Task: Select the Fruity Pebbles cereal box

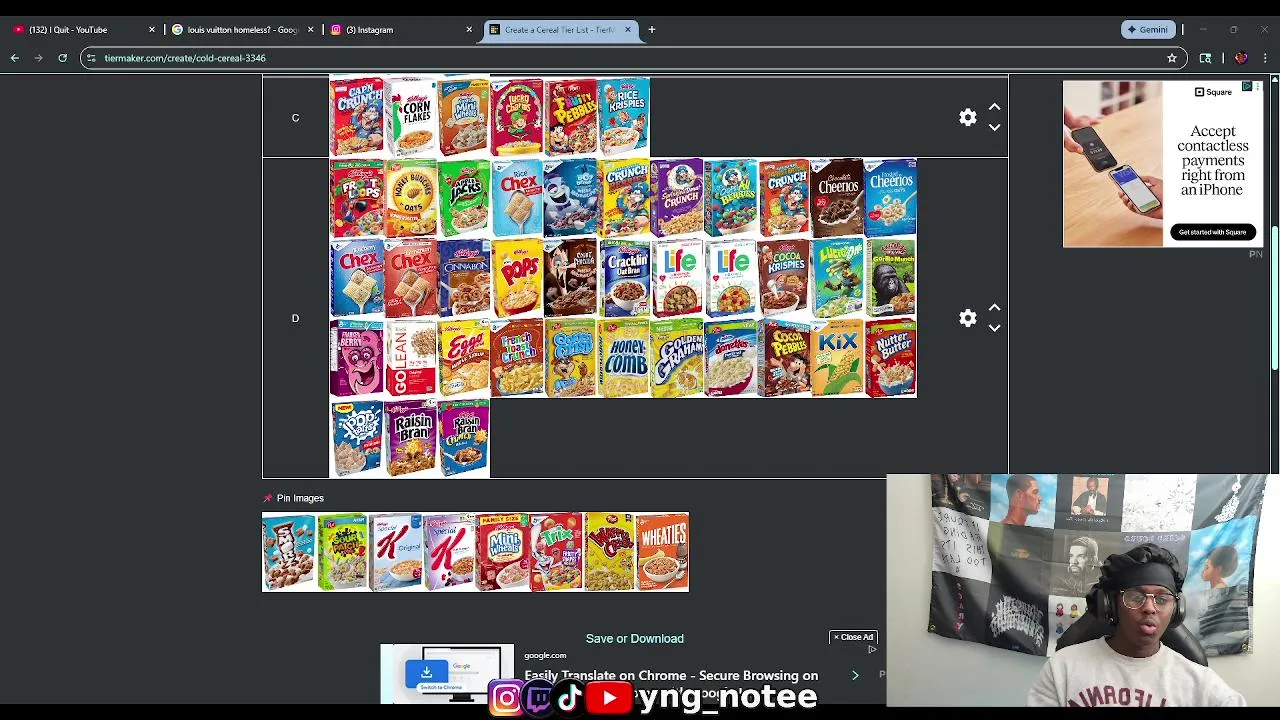Action: pyautogui.click(x=570, y=118)
